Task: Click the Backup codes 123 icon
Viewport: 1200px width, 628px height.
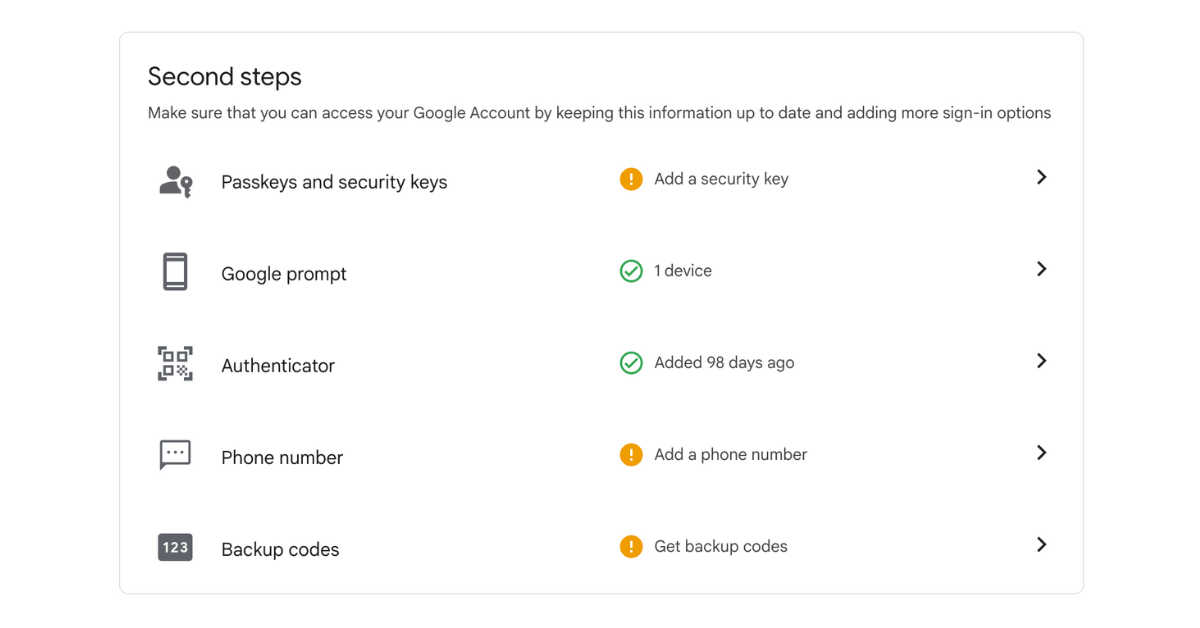Action: (175, 547)
